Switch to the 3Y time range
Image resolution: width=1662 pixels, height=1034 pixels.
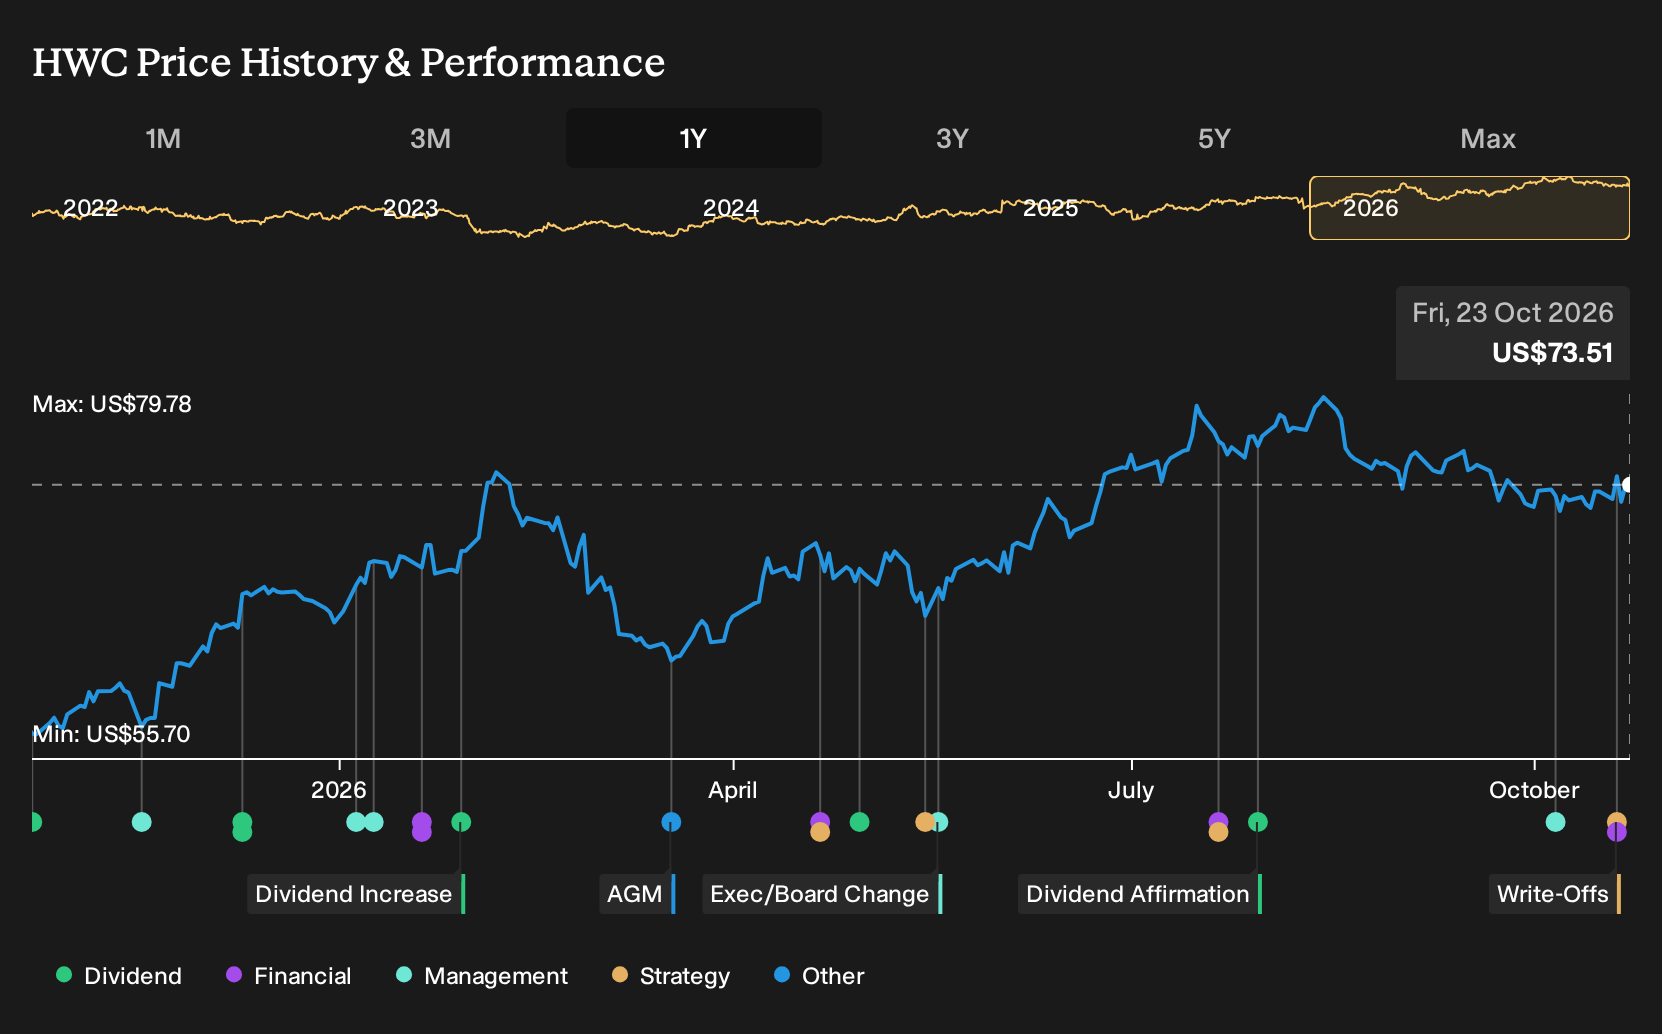[952, 138]
